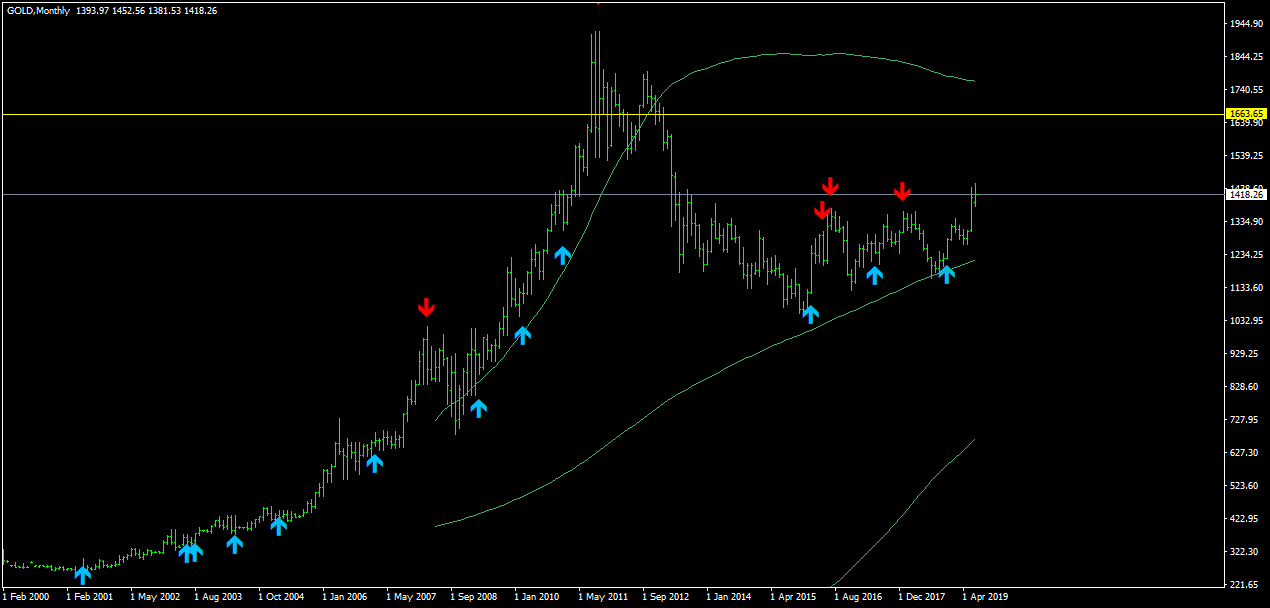Viewport: 1270px width, 608px height.
Task: Click the 1 Apr 2019 date label
Action: 987,597
